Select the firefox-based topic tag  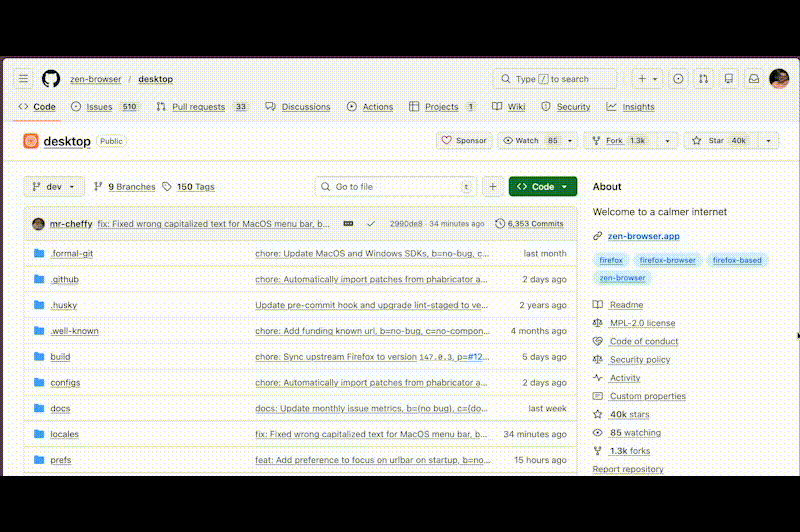(737, 260)
